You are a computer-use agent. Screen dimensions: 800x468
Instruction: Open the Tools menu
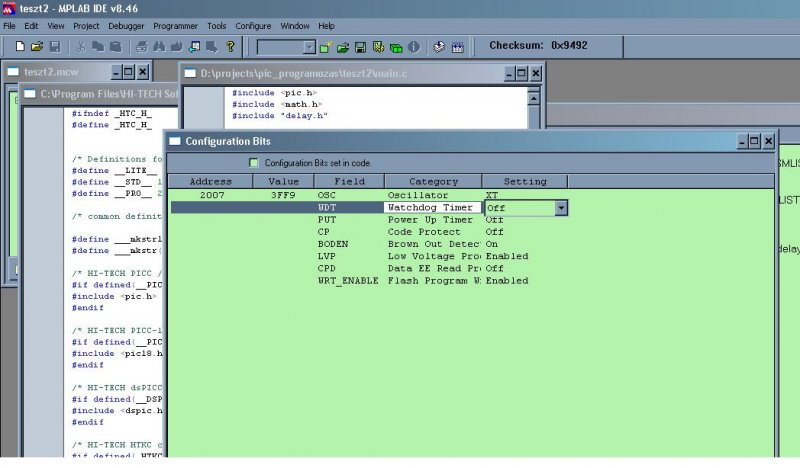click(x=216, y=26)
